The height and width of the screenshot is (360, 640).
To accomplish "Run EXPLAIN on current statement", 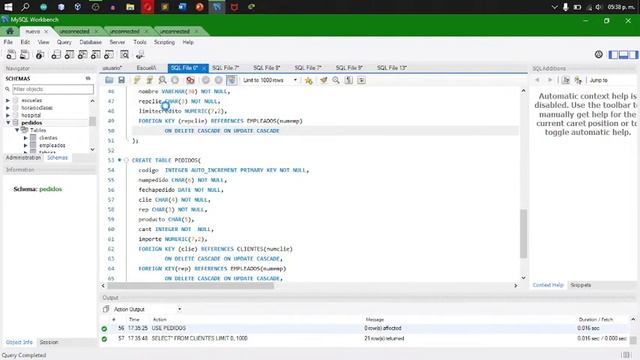I will click(x=162, y=80).
